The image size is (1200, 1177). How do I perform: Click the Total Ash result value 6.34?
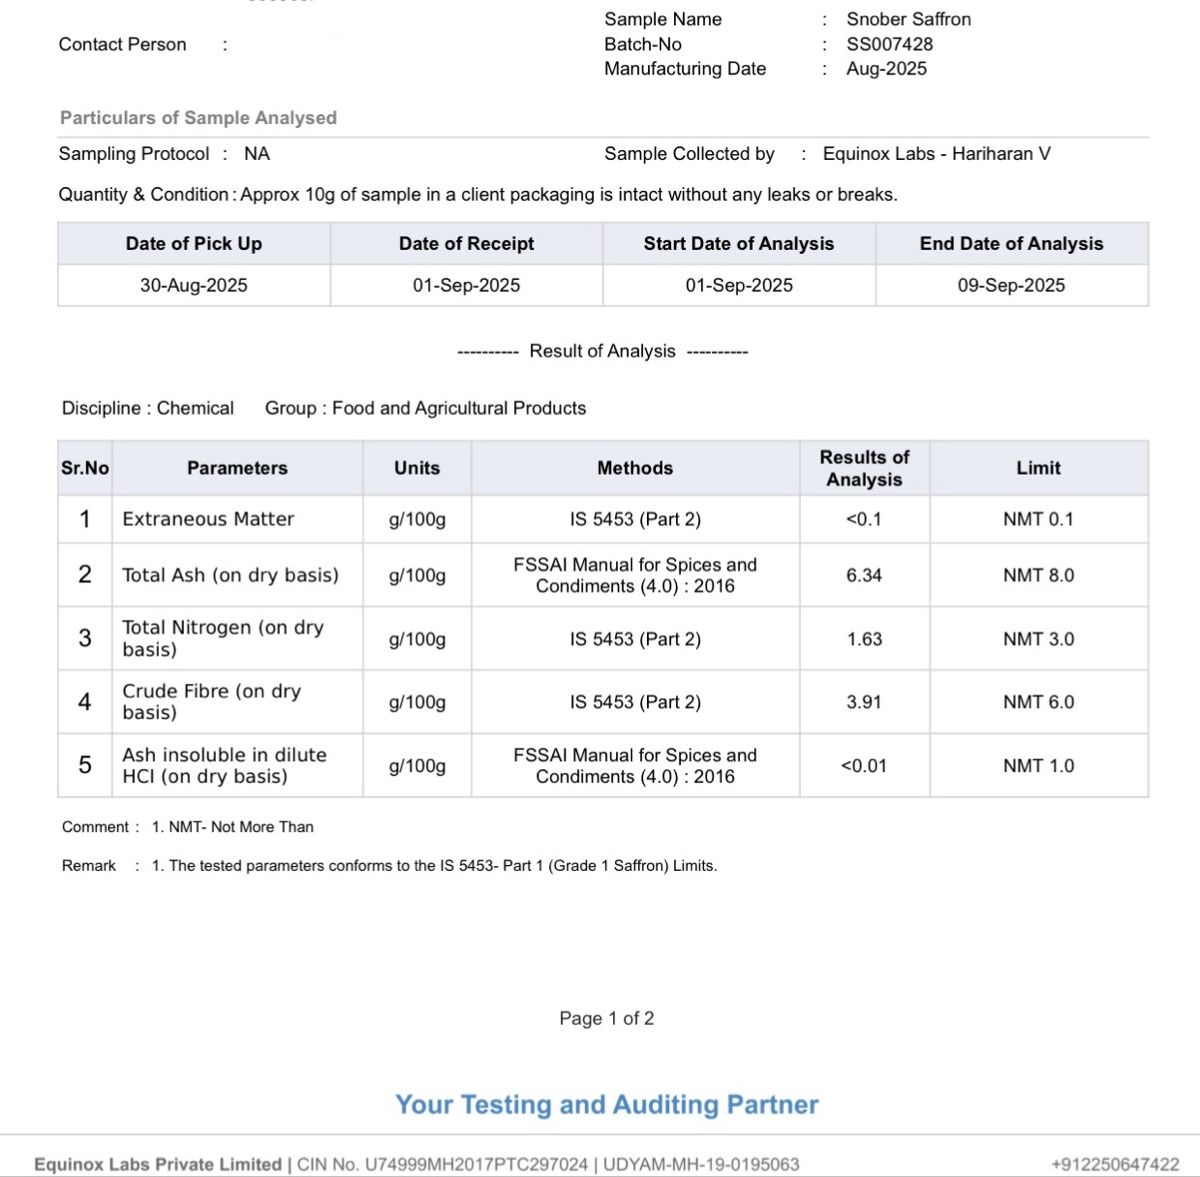(x=864, y=575)
